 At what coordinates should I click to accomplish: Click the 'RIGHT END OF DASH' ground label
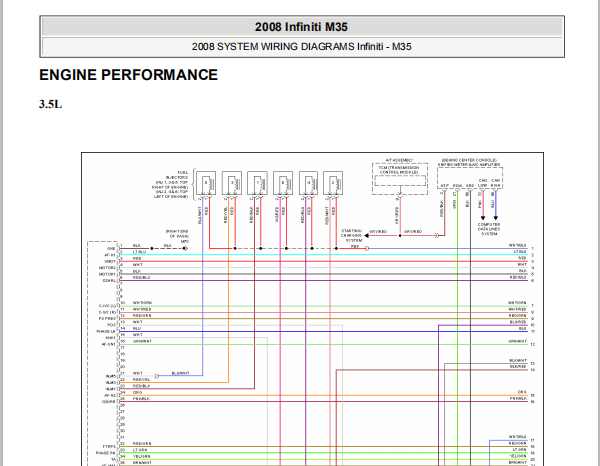pyautogui.click(x=177, y=234)
